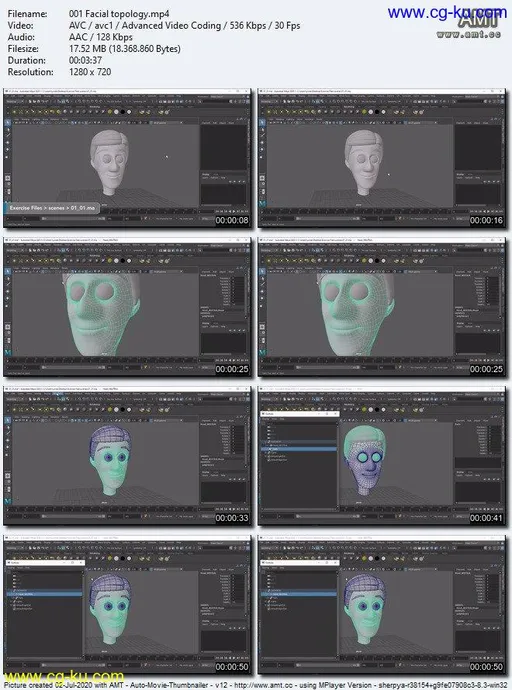This screenshot has height=690, width=512.
Task: Open the video frame stamped 00:00:41
Action: (382, 456)
